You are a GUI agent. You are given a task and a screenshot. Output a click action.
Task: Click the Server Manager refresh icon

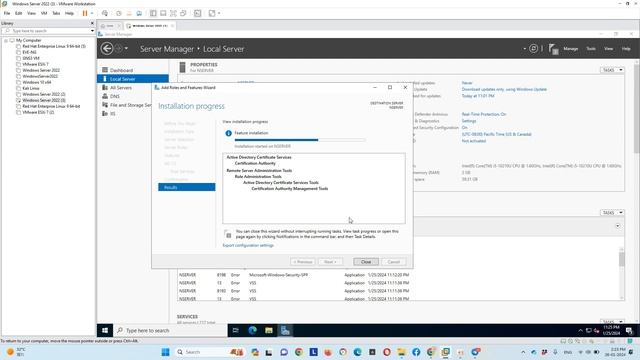(533, 49)
